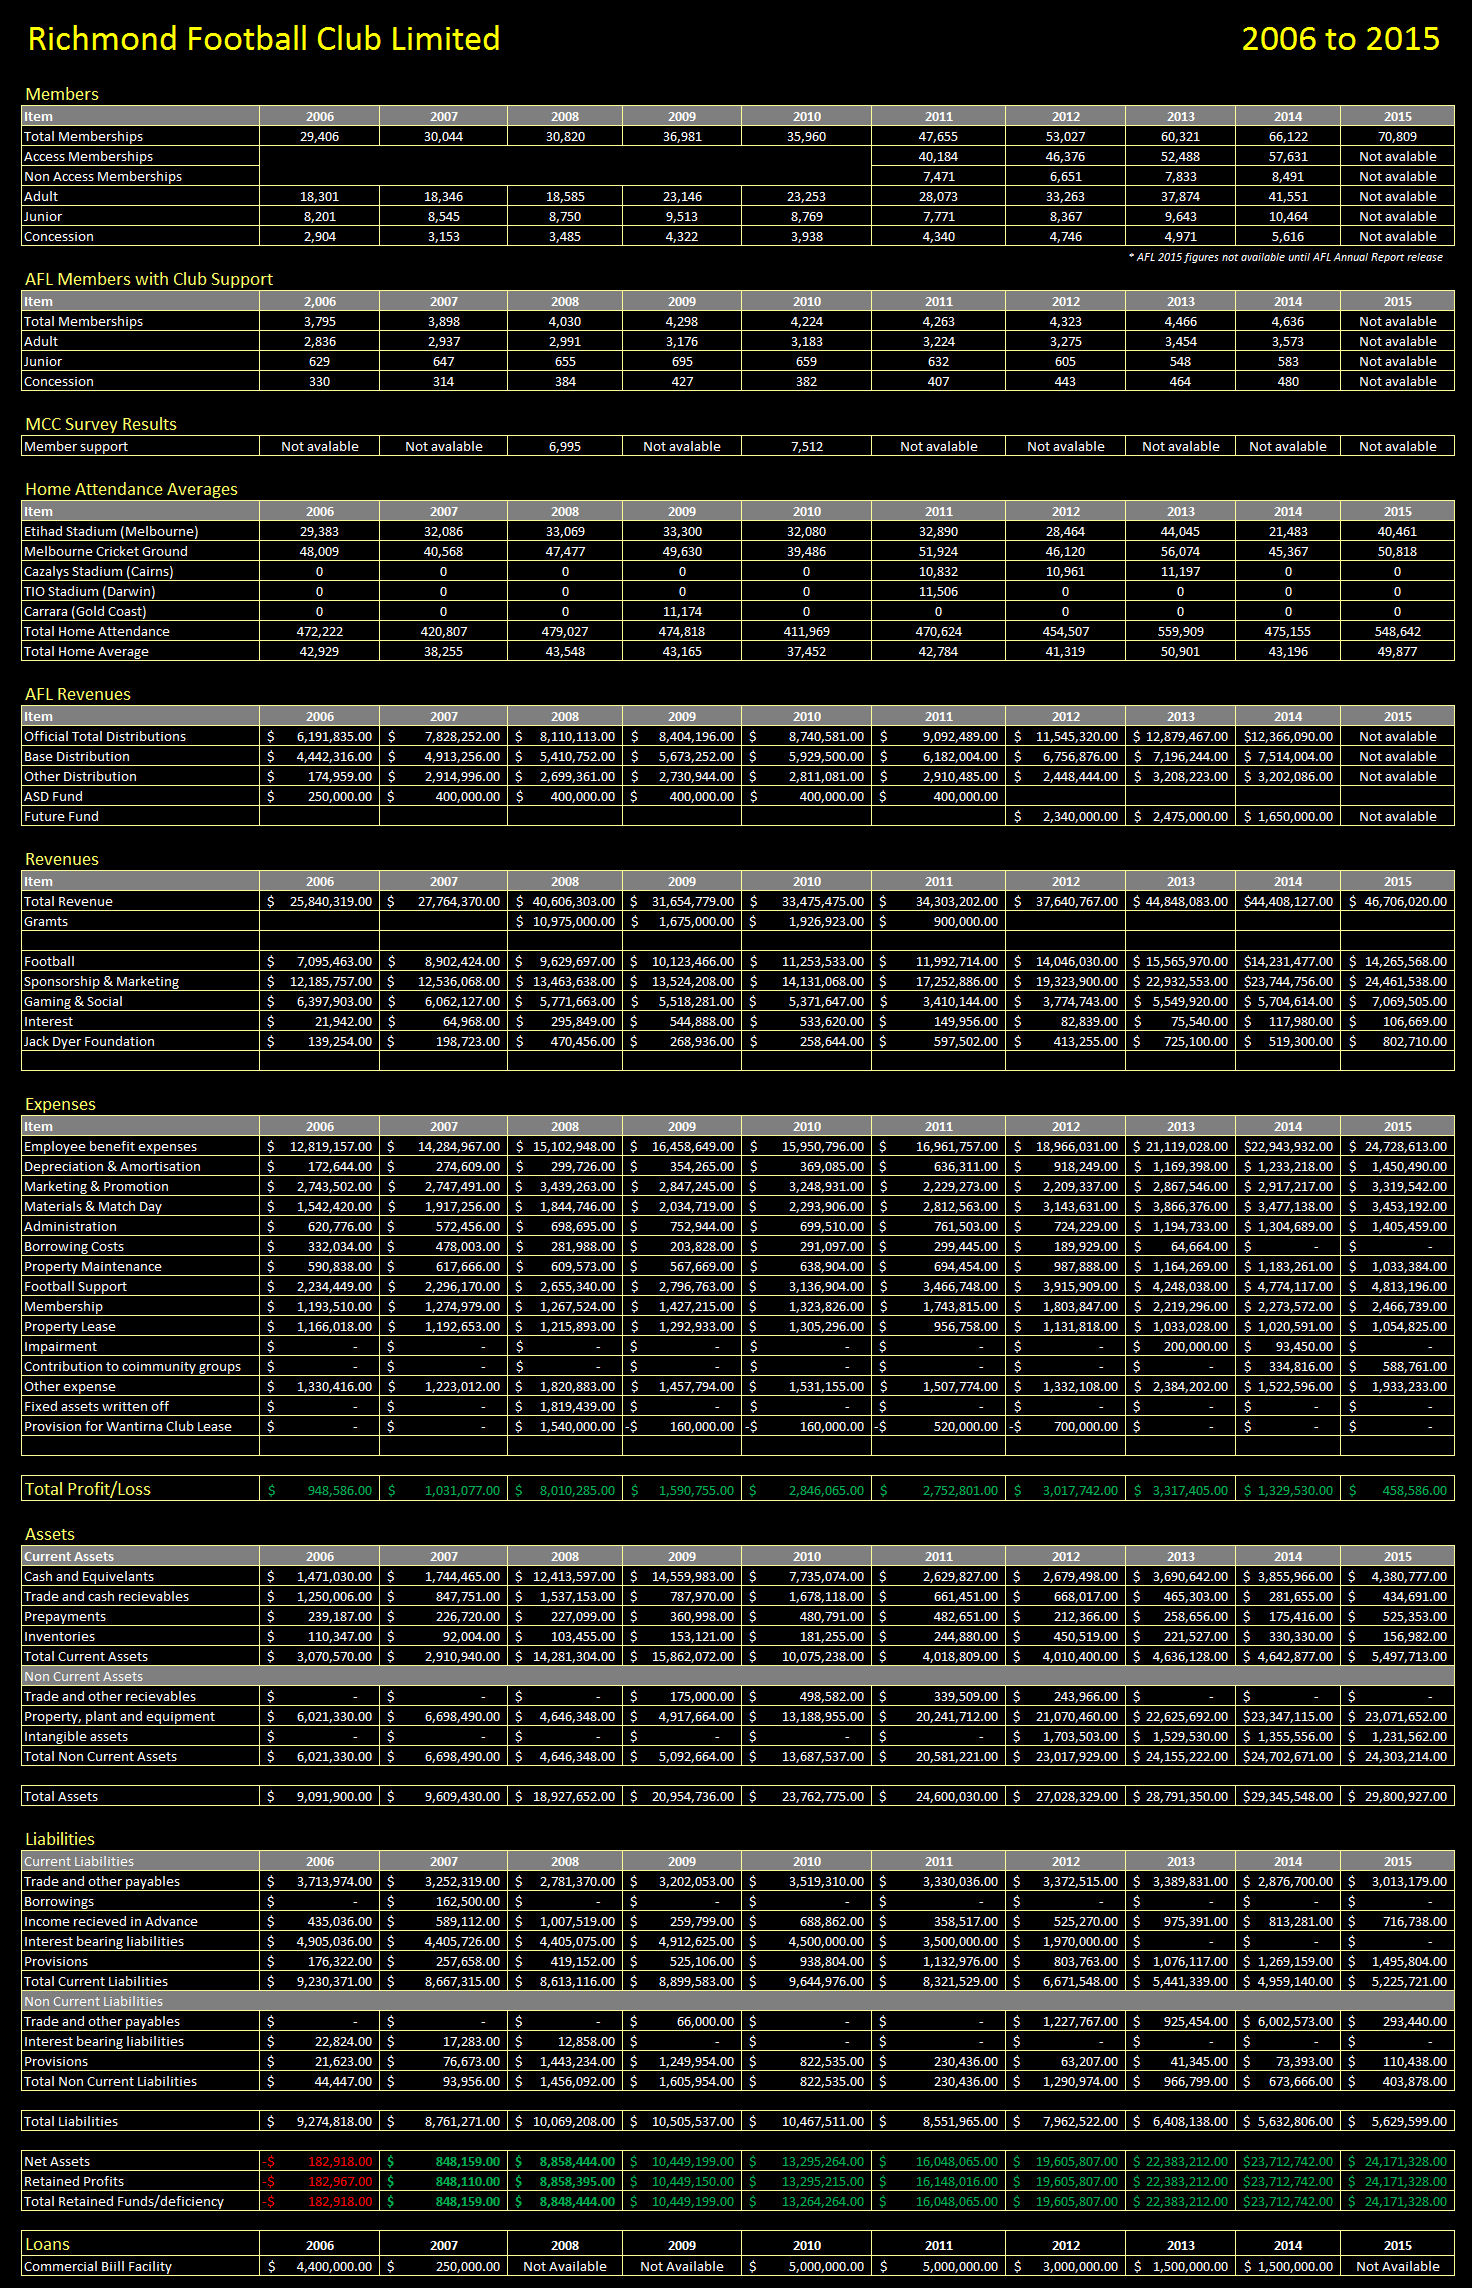Select the 'Total Home Attendance' row label
Screen dimensions: 1472x2288
(97, 631)
